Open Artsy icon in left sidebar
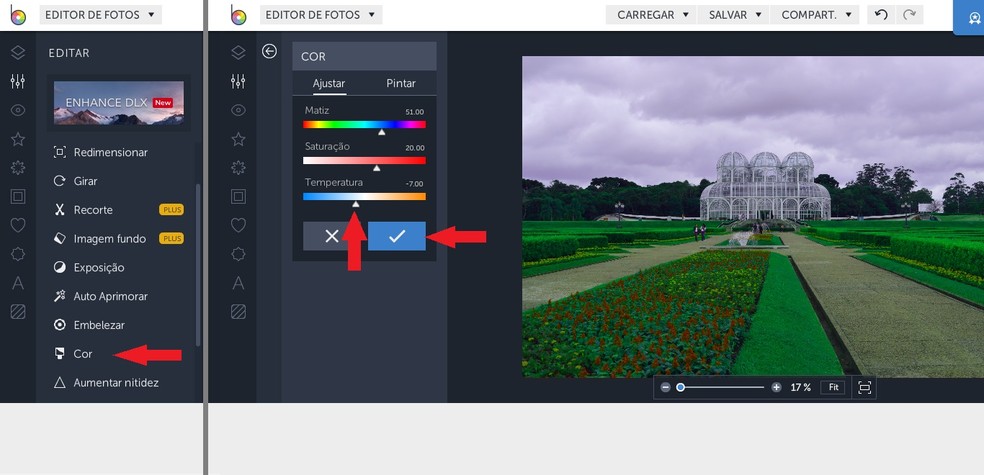The image size is (984, 475). click(18, 168)
